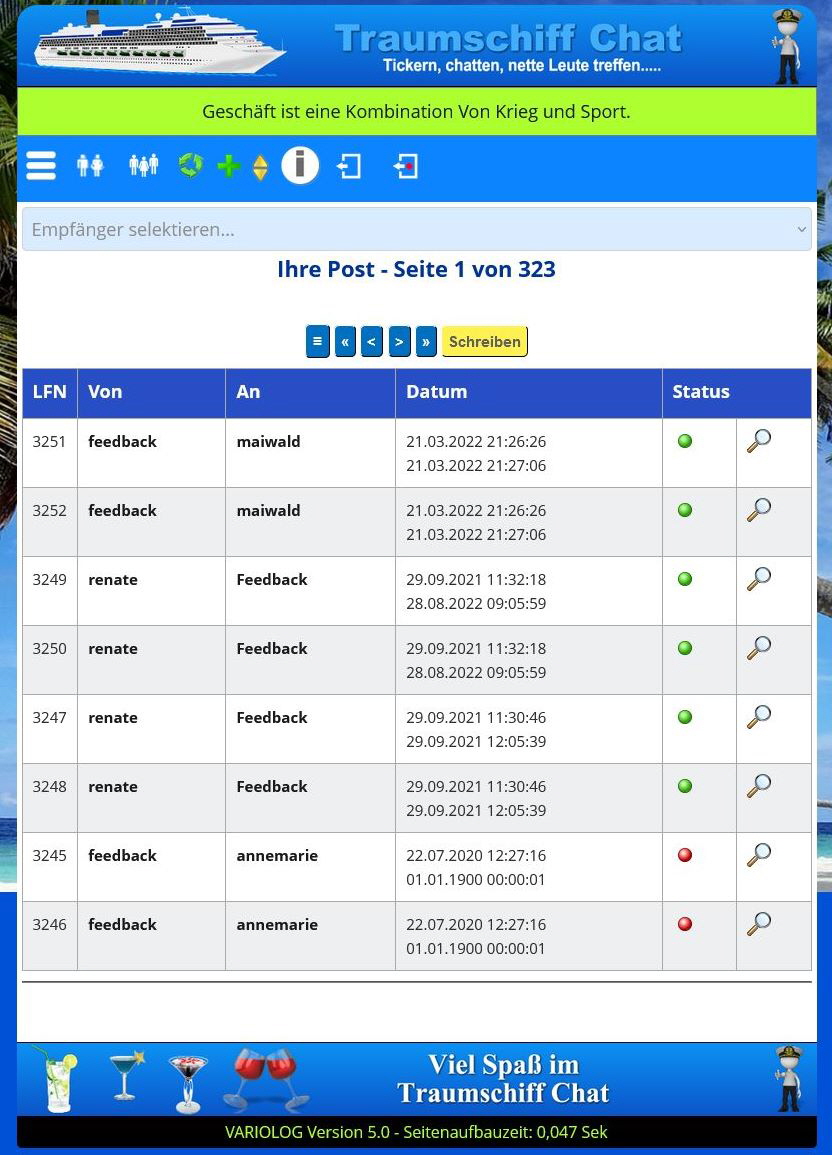Open the magnifier for message 3251
This screenshot has width=832, height=1155.
point(759,440)
